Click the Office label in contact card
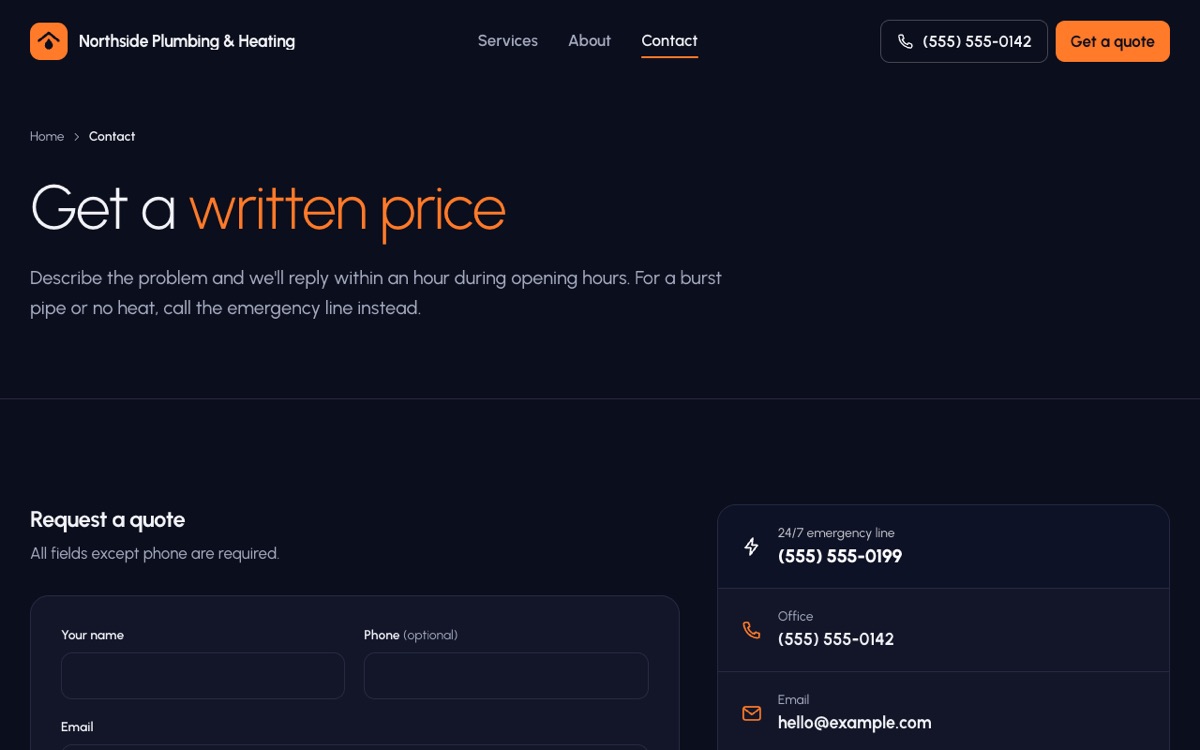 [x=795, y=616]
